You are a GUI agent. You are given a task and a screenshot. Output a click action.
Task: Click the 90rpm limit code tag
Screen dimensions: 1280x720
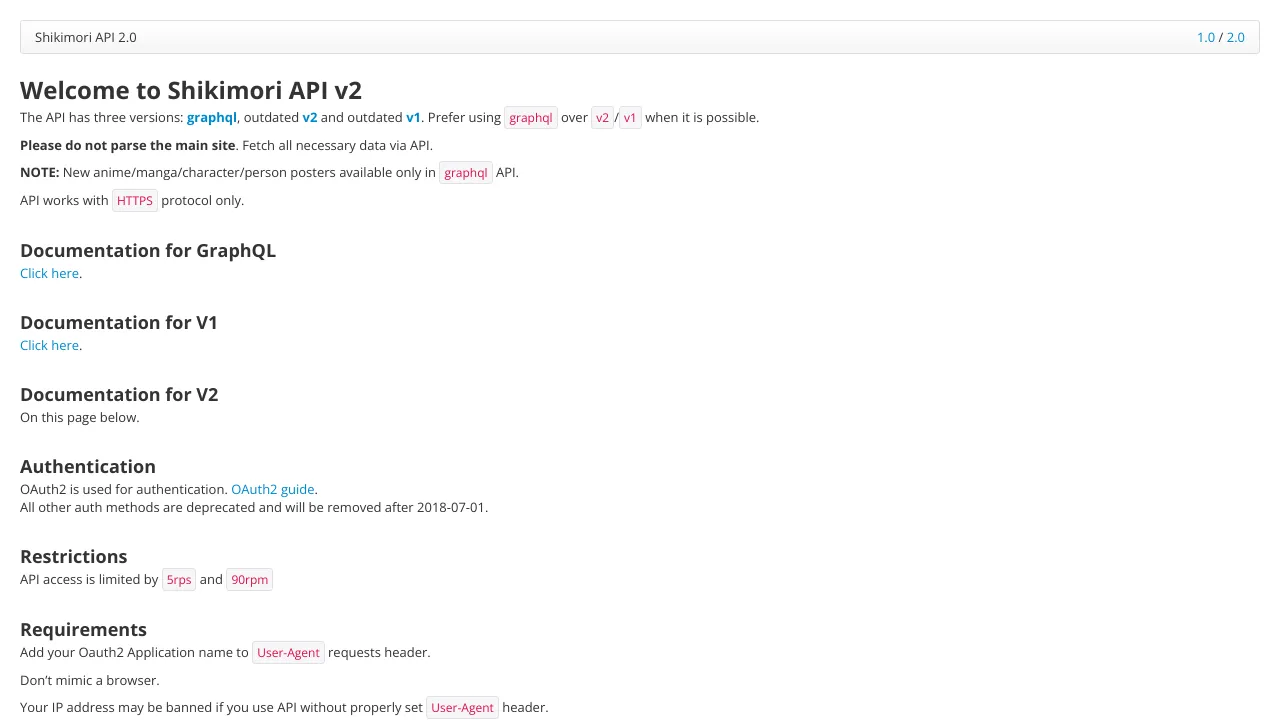[x=249, y=580]
